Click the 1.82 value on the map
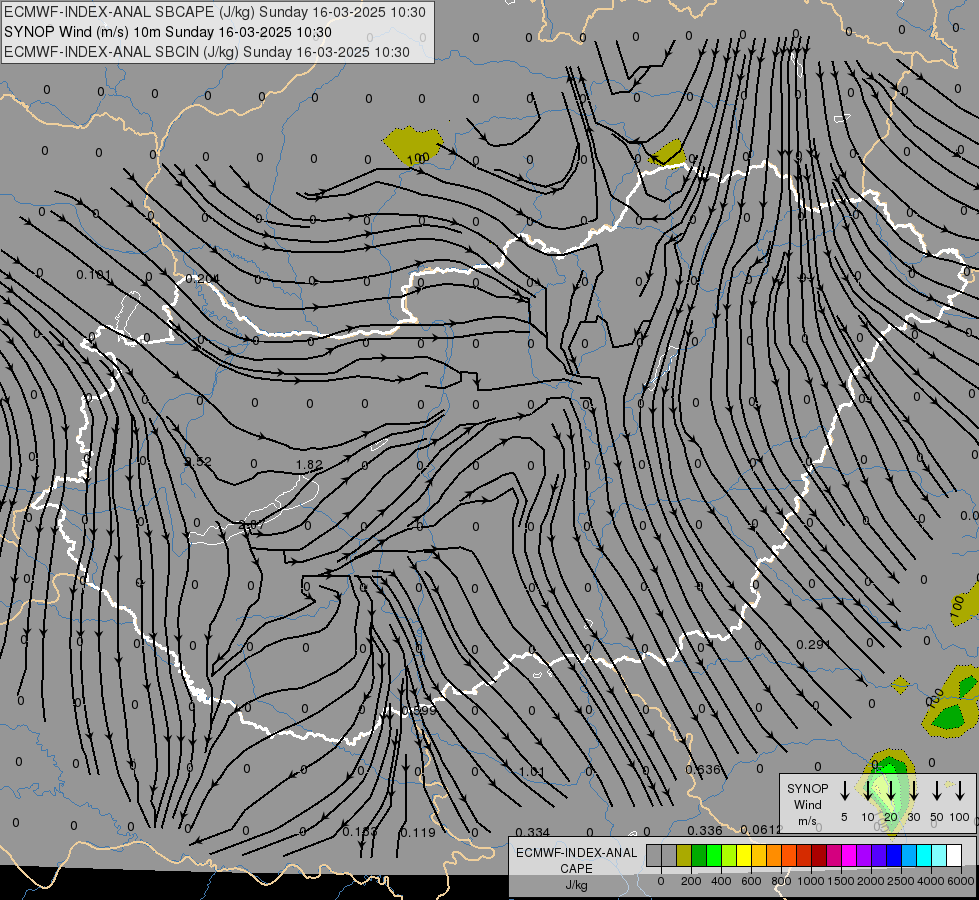 [x=309, y=465]
